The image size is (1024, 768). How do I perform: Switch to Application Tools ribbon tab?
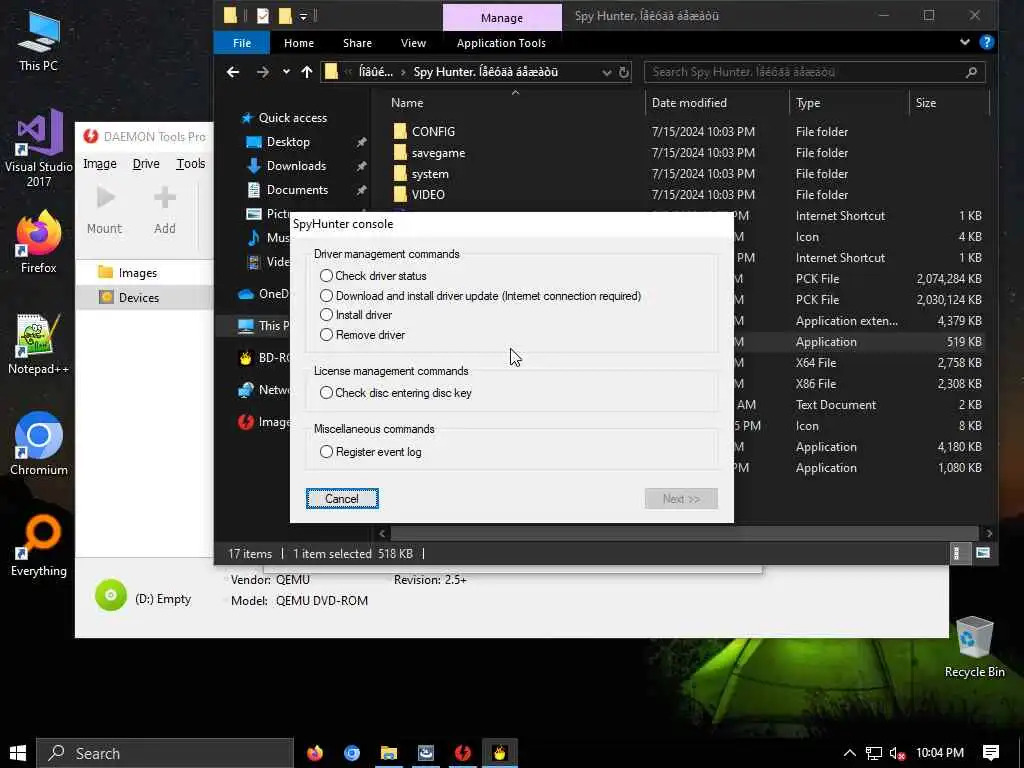501,43
